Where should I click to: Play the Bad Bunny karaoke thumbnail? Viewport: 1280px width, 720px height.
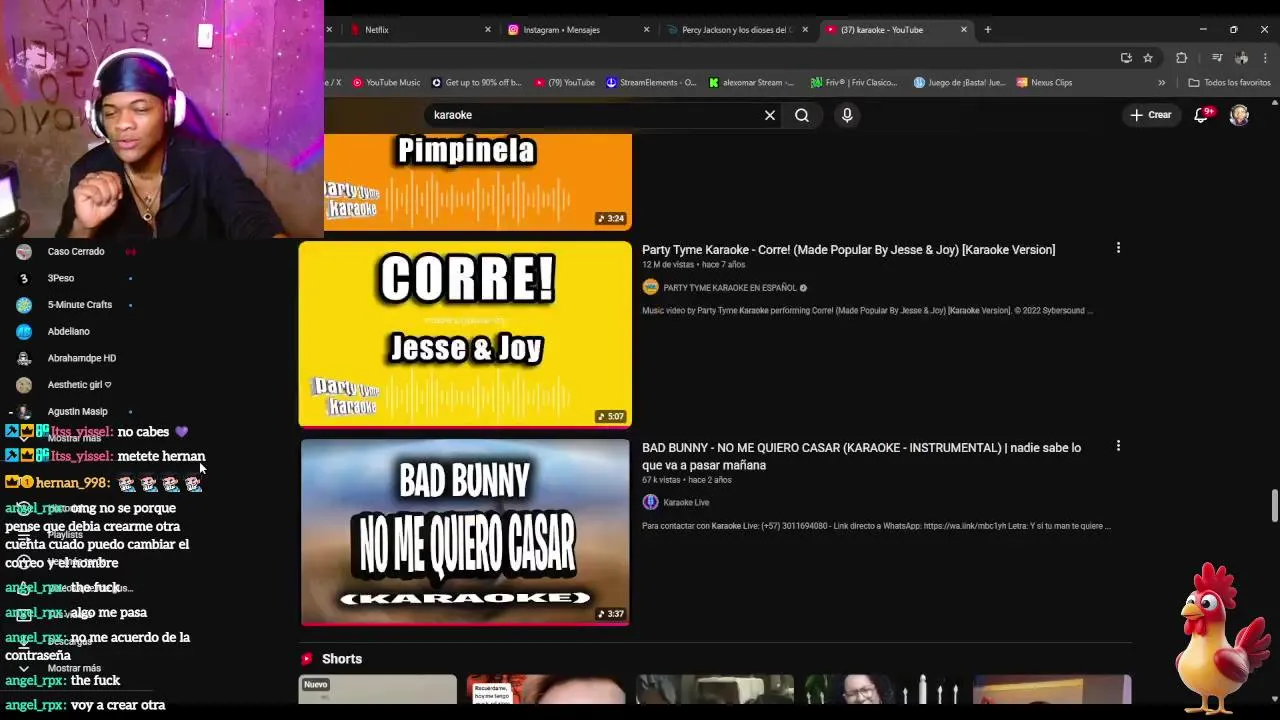466,532
